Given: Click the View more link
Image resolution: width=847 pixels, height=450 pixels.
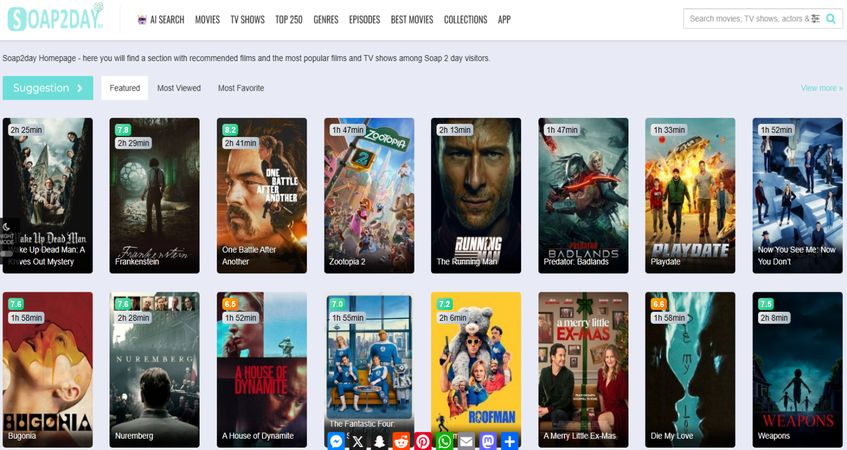Looking at the screenshot, I should coord(821,88).
